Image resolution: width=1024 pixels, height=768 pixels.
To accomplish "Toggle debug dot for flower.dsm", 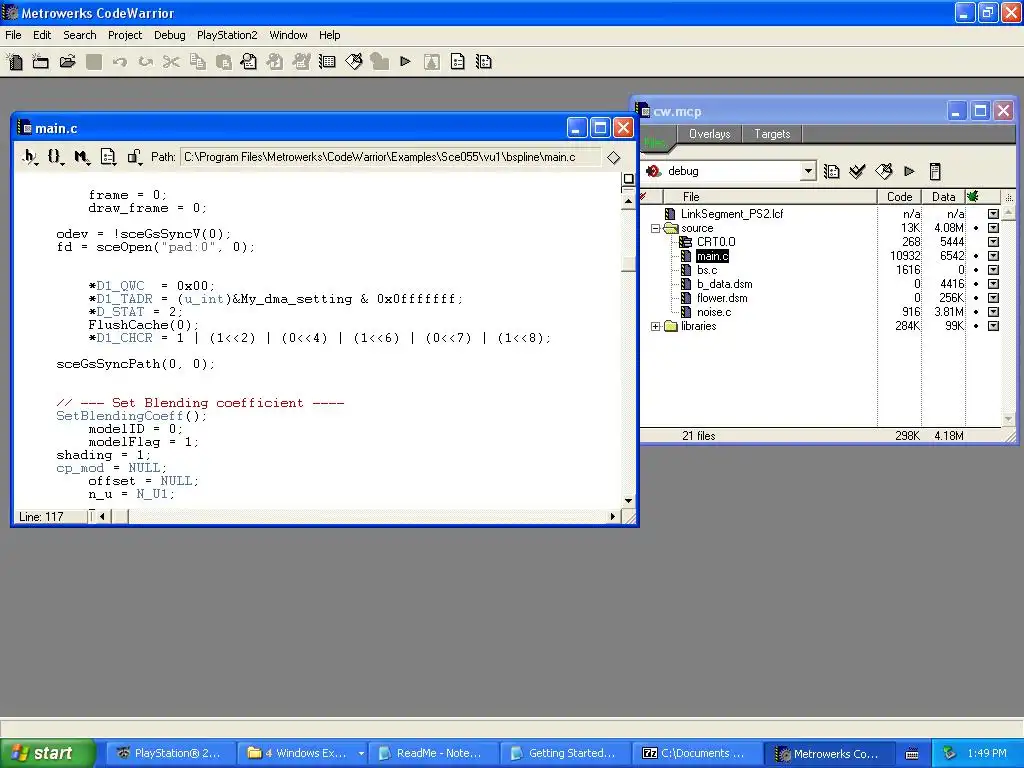I will pos(976,298).
